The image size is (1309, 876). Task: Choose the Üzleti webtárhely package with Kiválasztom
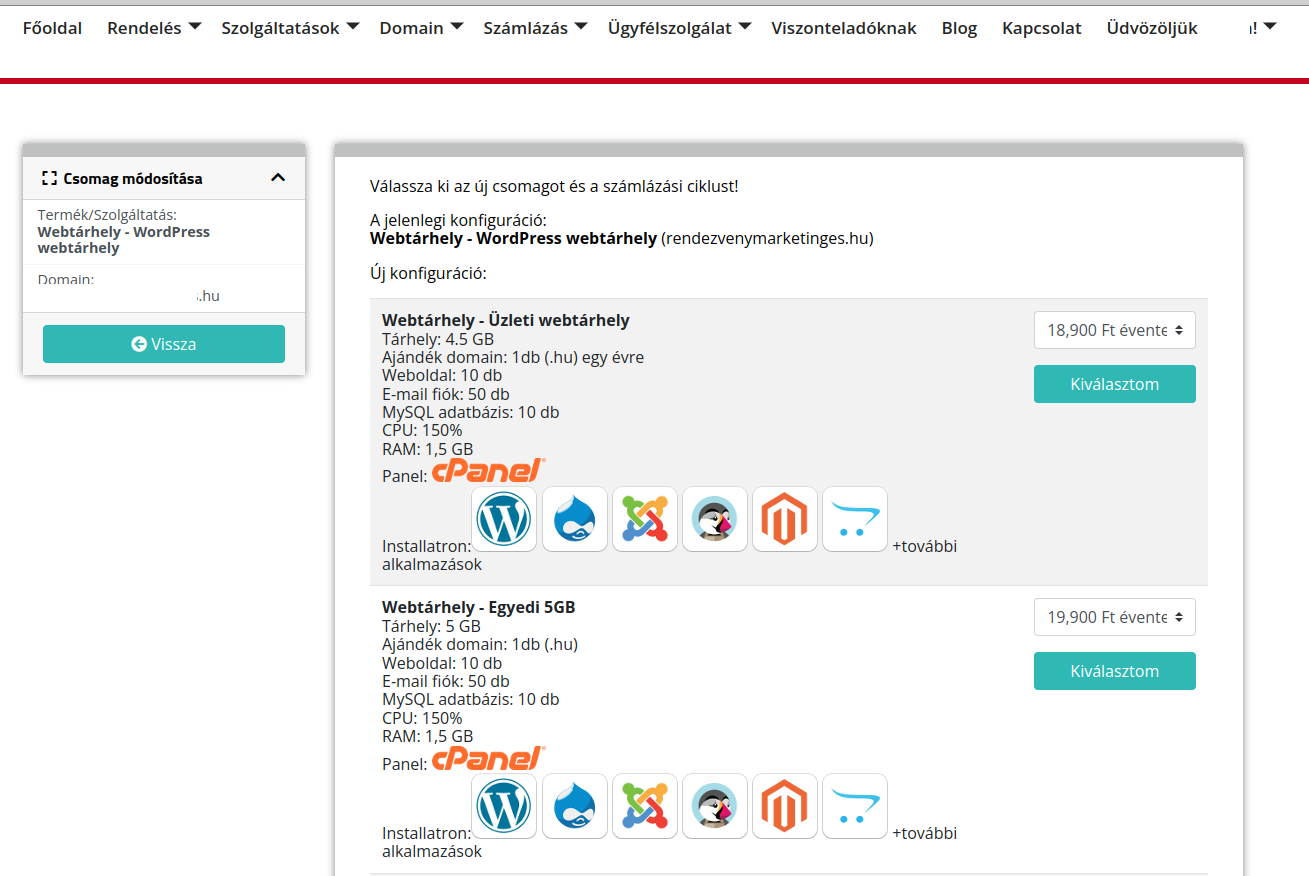tap(1115, 384)
